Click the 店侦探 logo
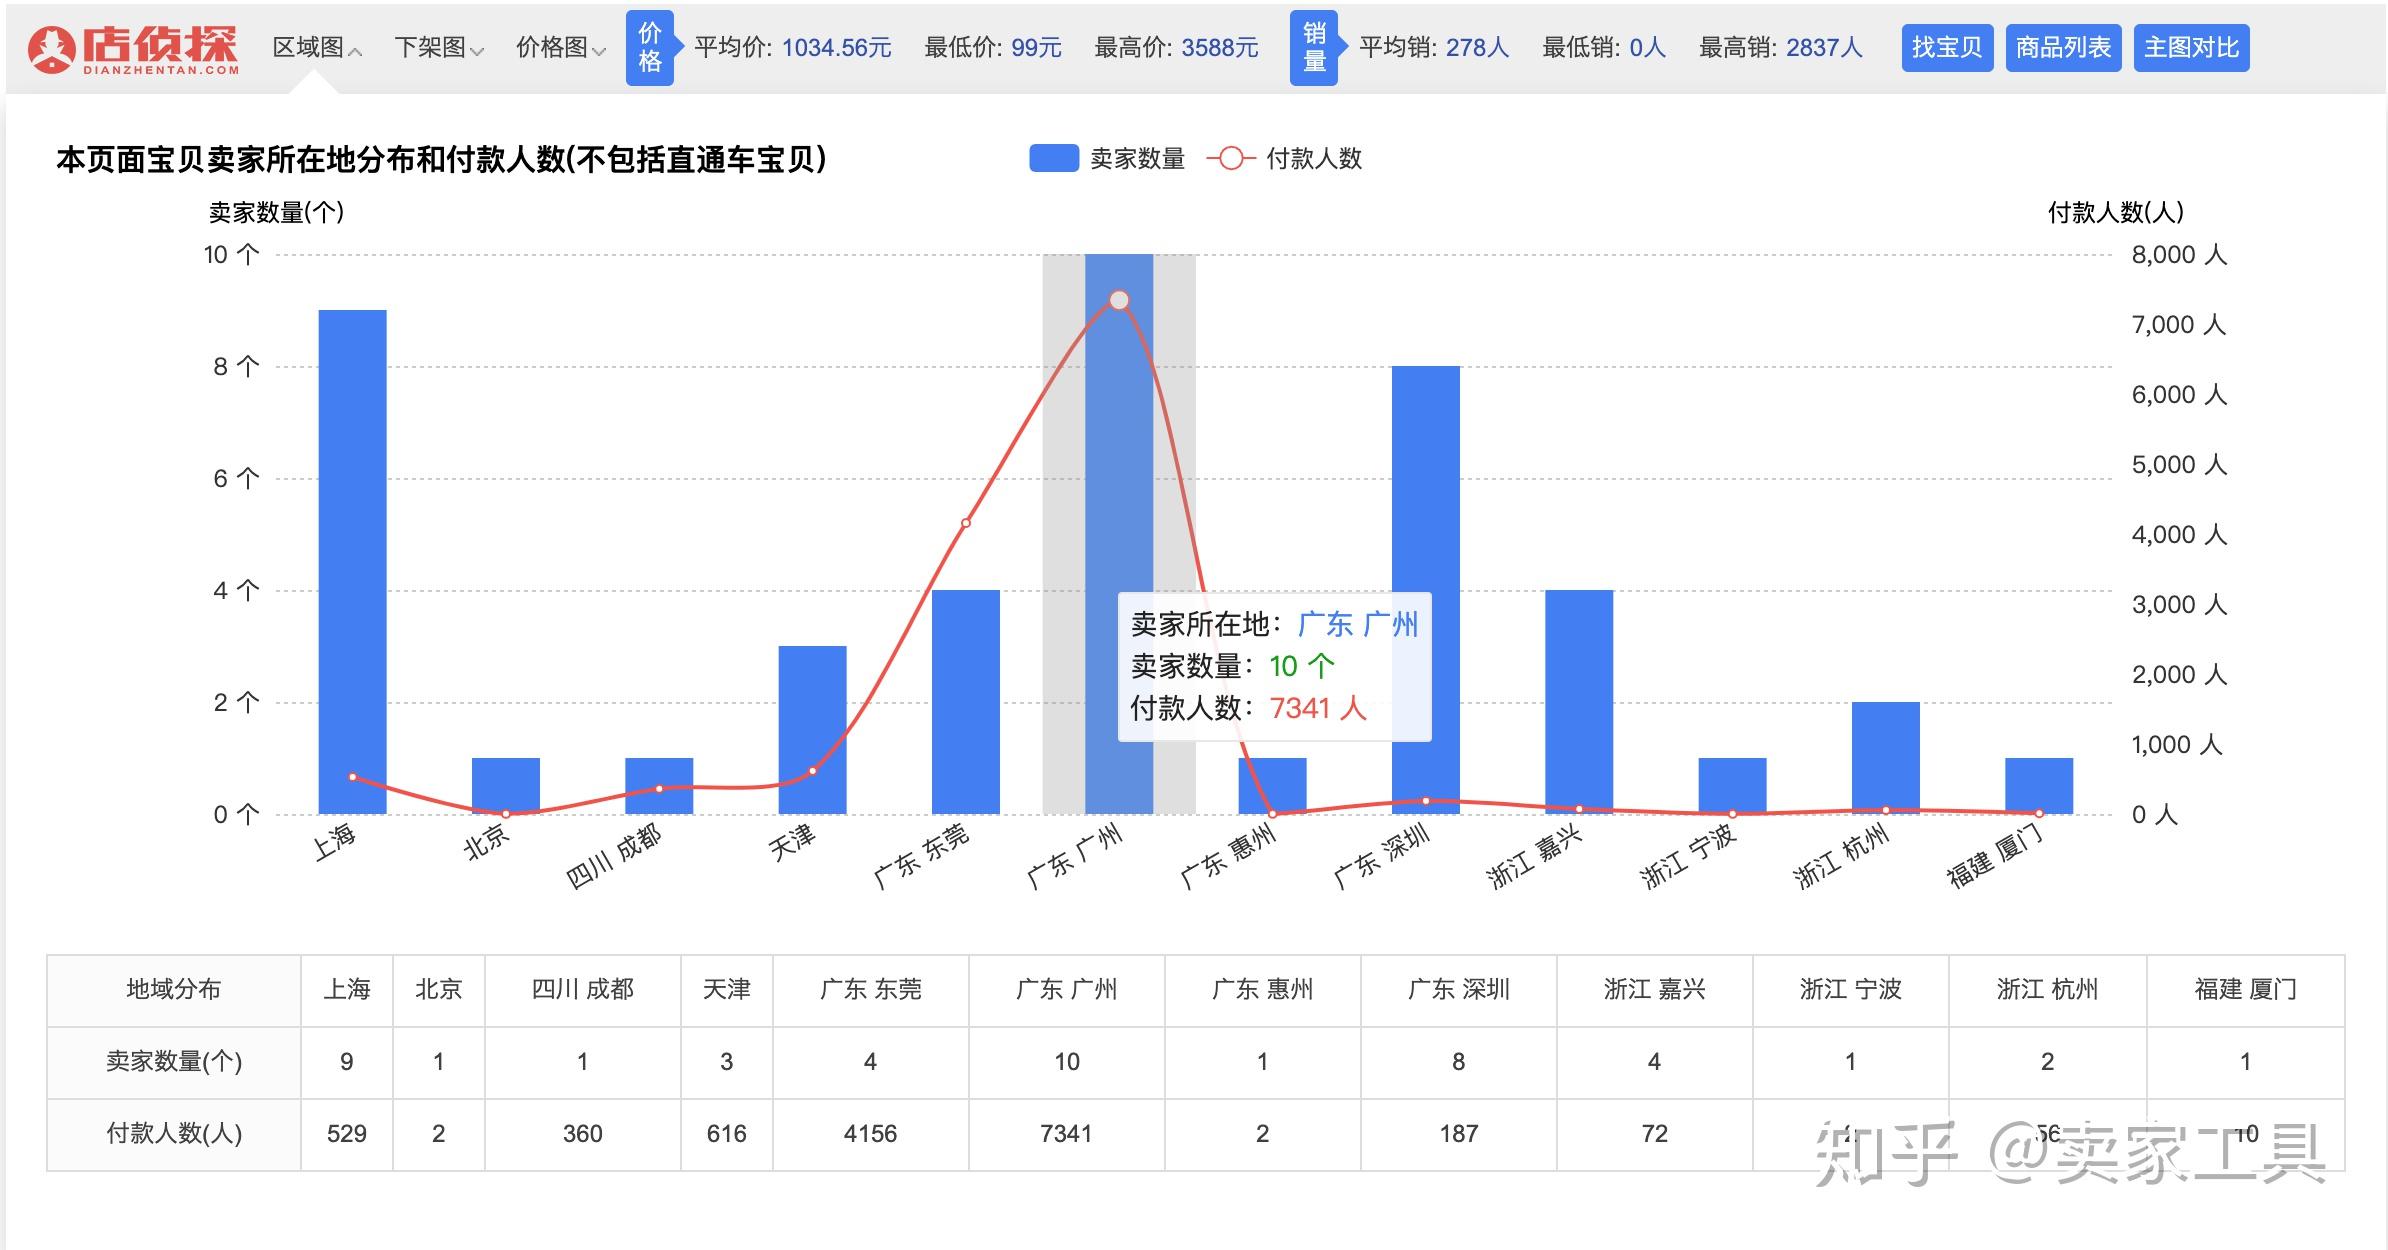The image size is (2388, 1250). pyautogui.click(x=134, y=49)
